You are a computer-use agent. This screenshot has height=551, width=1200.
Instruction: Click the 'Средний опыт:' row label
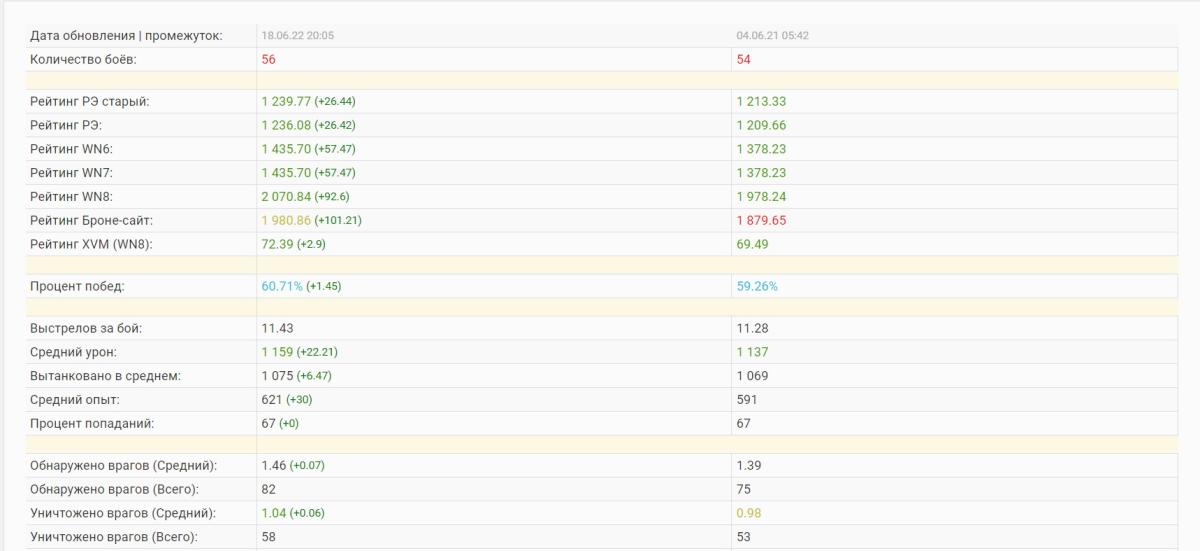tap(75, 400)
